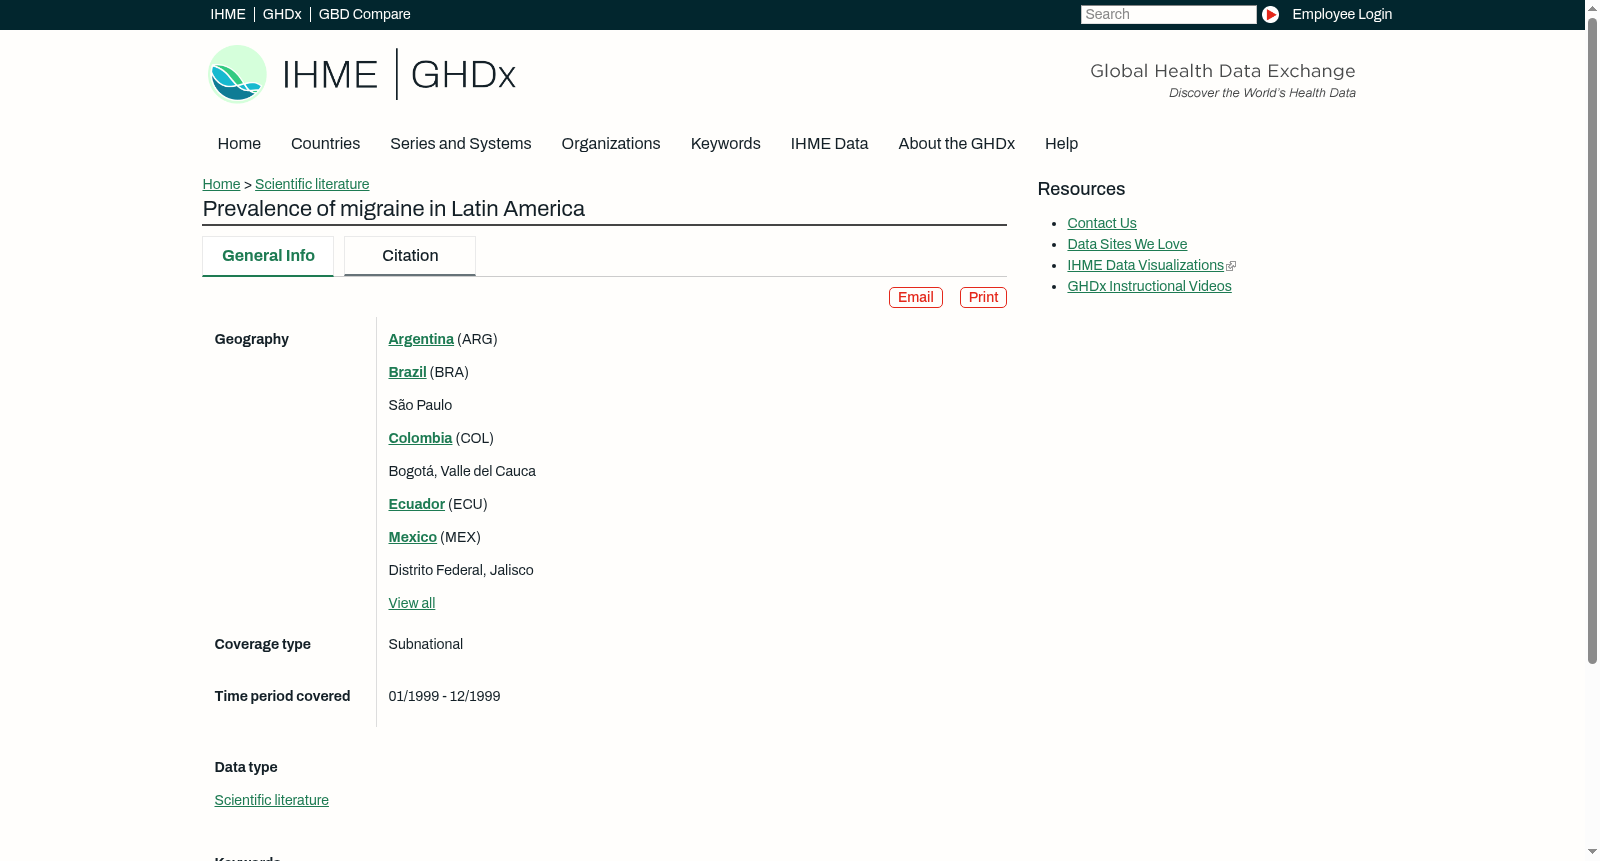Switch to the Citation tab
This screenshot has width=1600, height=861.
tap(410, 256)
